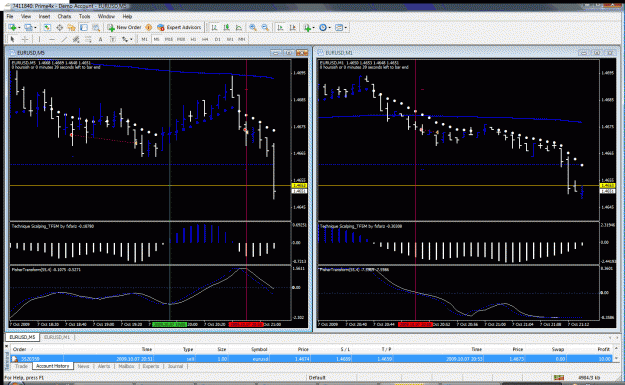625x385 pixels.
Task: Switch timeframe to M1
Action: click(144, 39)
